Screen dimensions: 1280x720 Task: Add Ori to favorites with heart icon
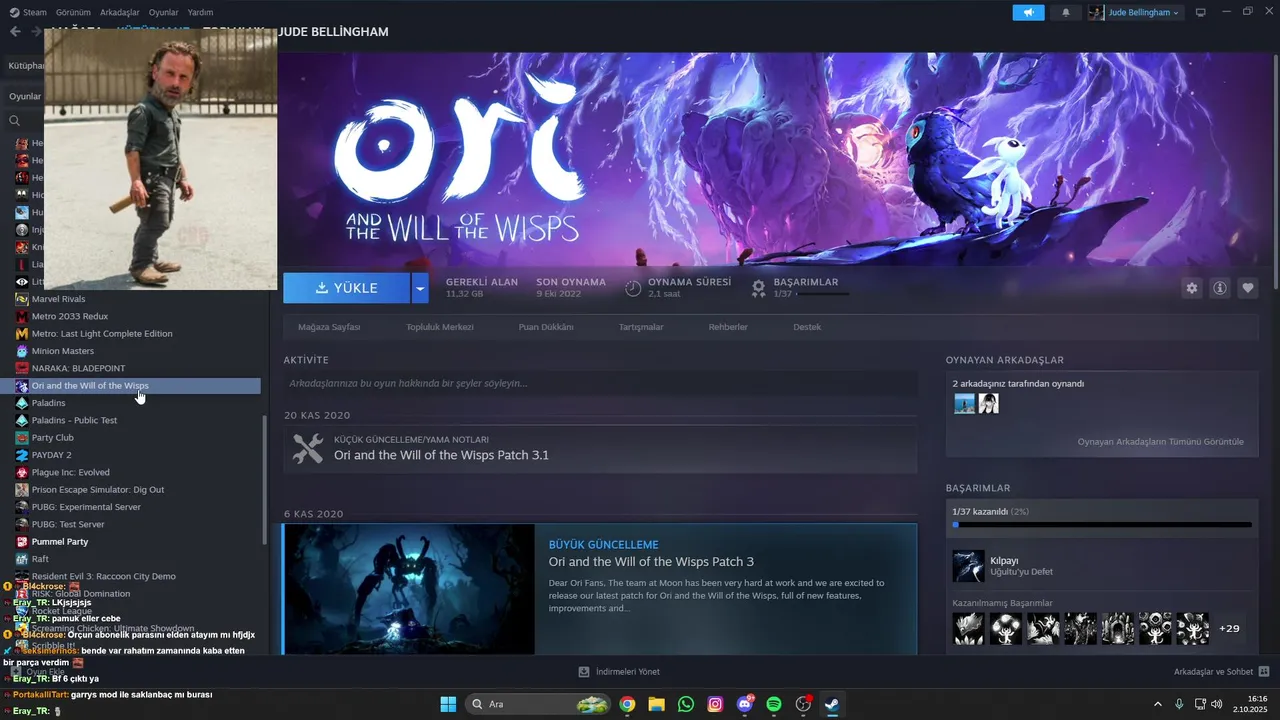coord(1248,288)
